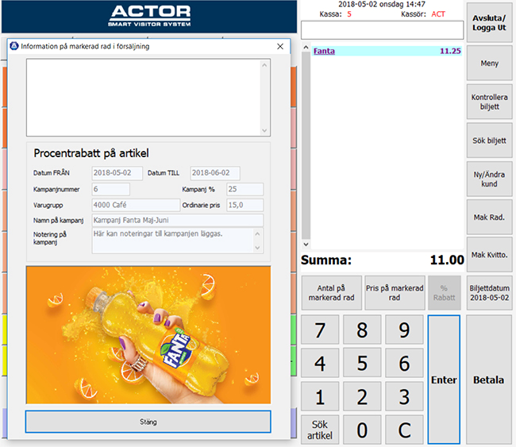Click Mak Kvitto. button
The height and width of the screenshot is (447, 516).
(489, 255)
